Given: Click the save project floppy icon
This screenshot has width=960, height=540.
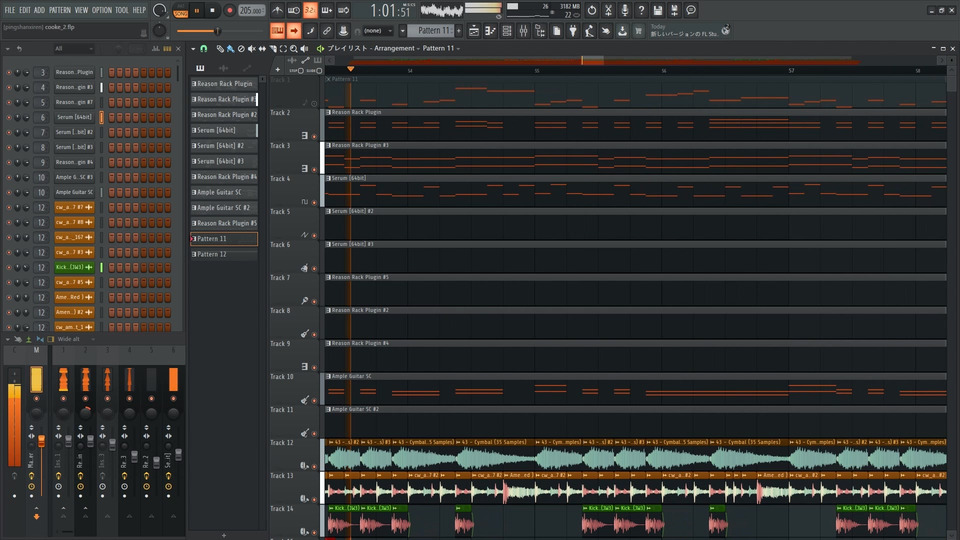Looking at the screenshot, I should pyautogui.click(x=659, y=10).
